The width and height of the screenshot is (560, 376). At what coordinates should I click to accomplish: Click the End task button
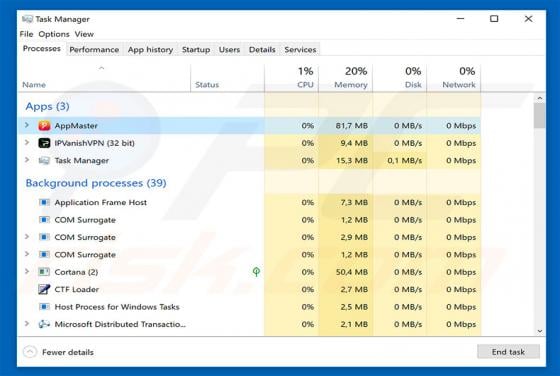(x=508, y=352)
